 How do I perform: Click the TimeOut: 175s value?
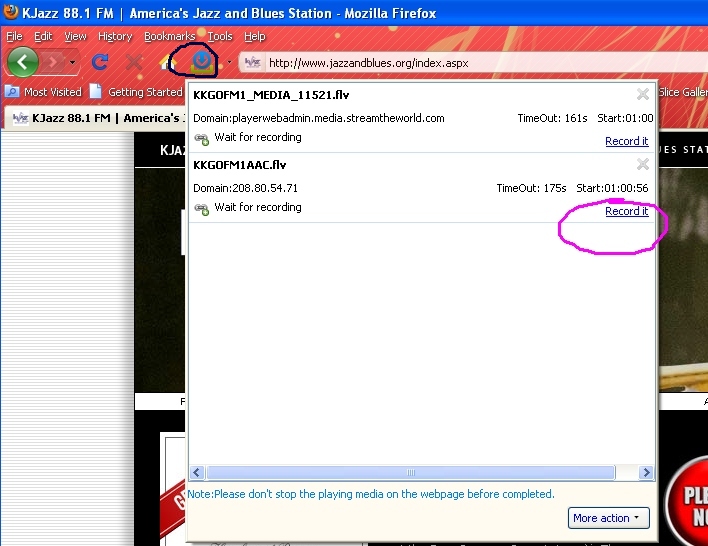531,188
